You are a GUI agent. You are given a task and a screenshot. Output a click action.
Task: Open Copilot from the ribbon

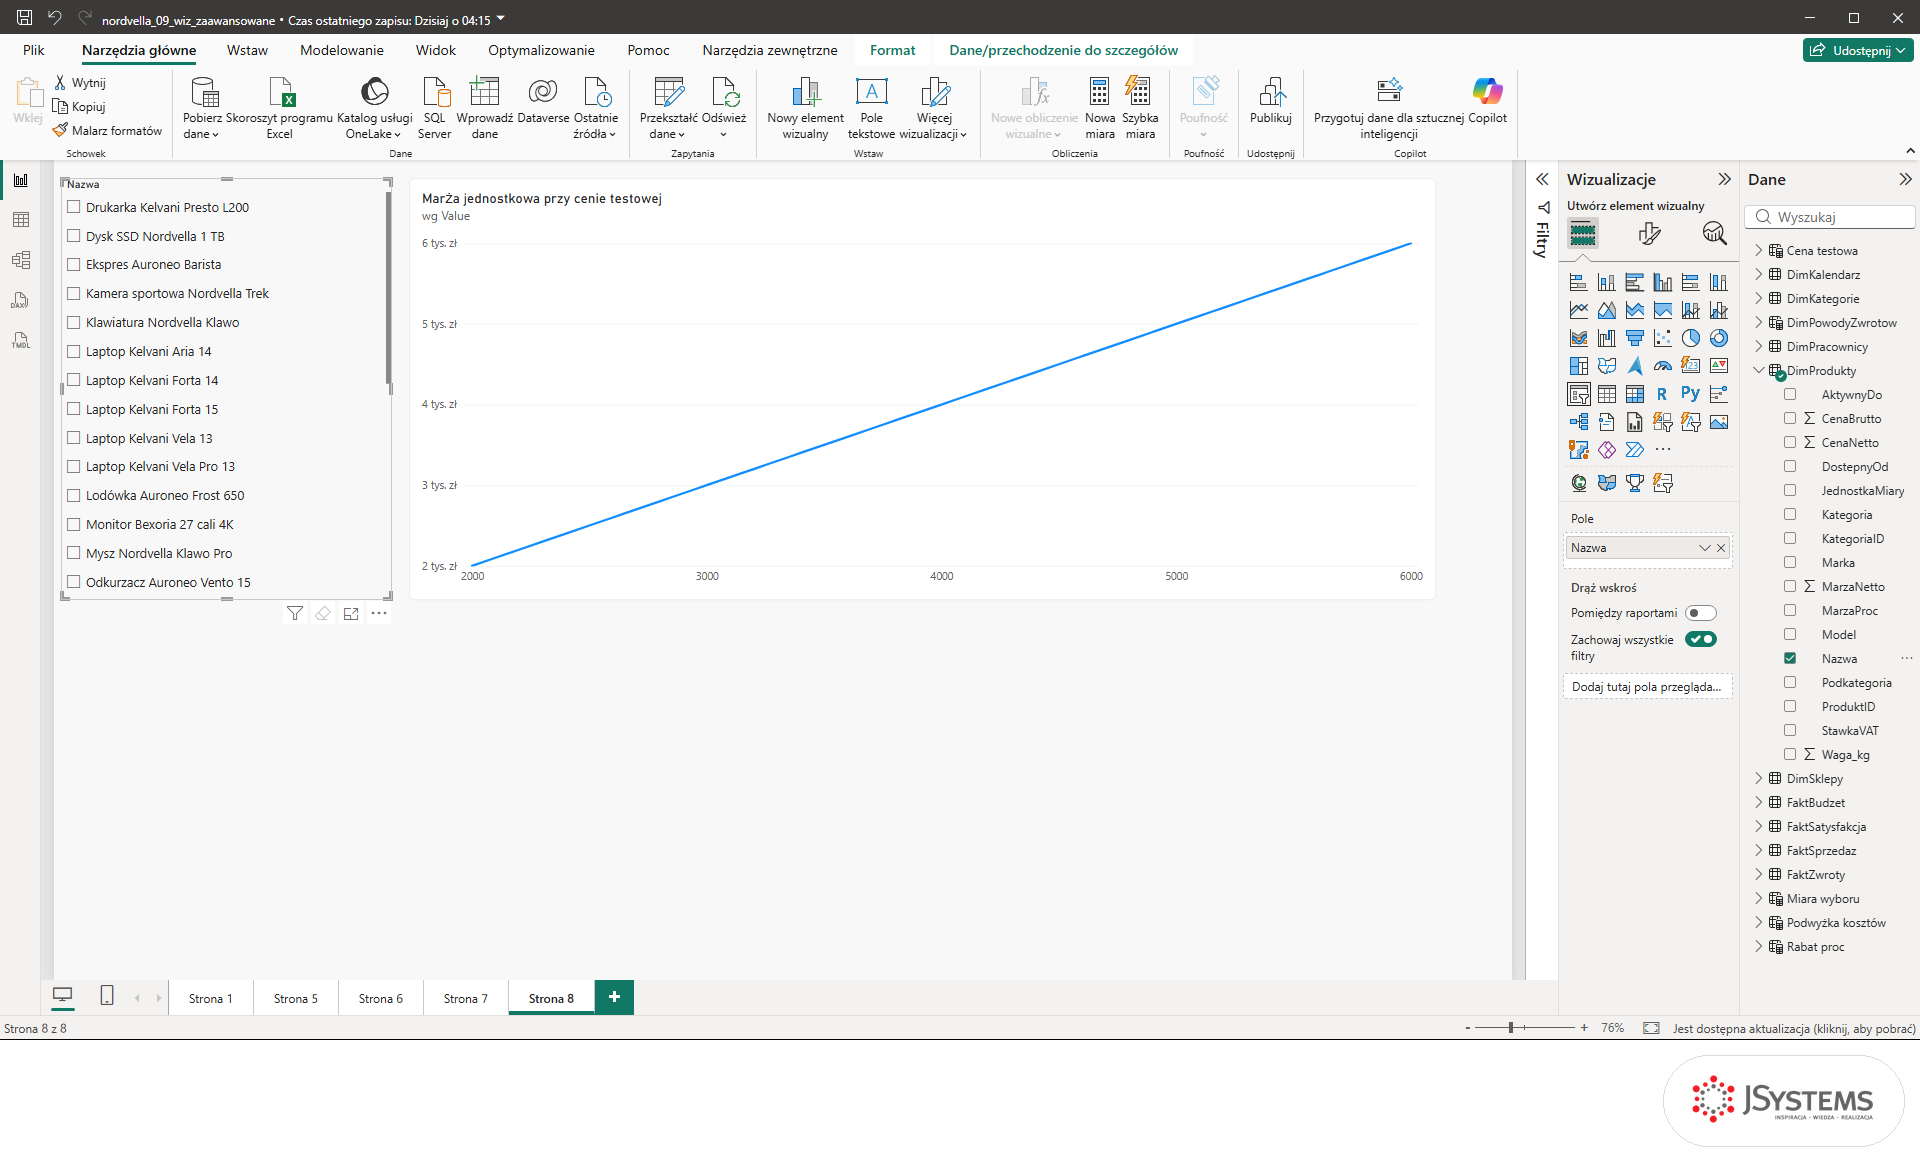tap(1487, 100)
